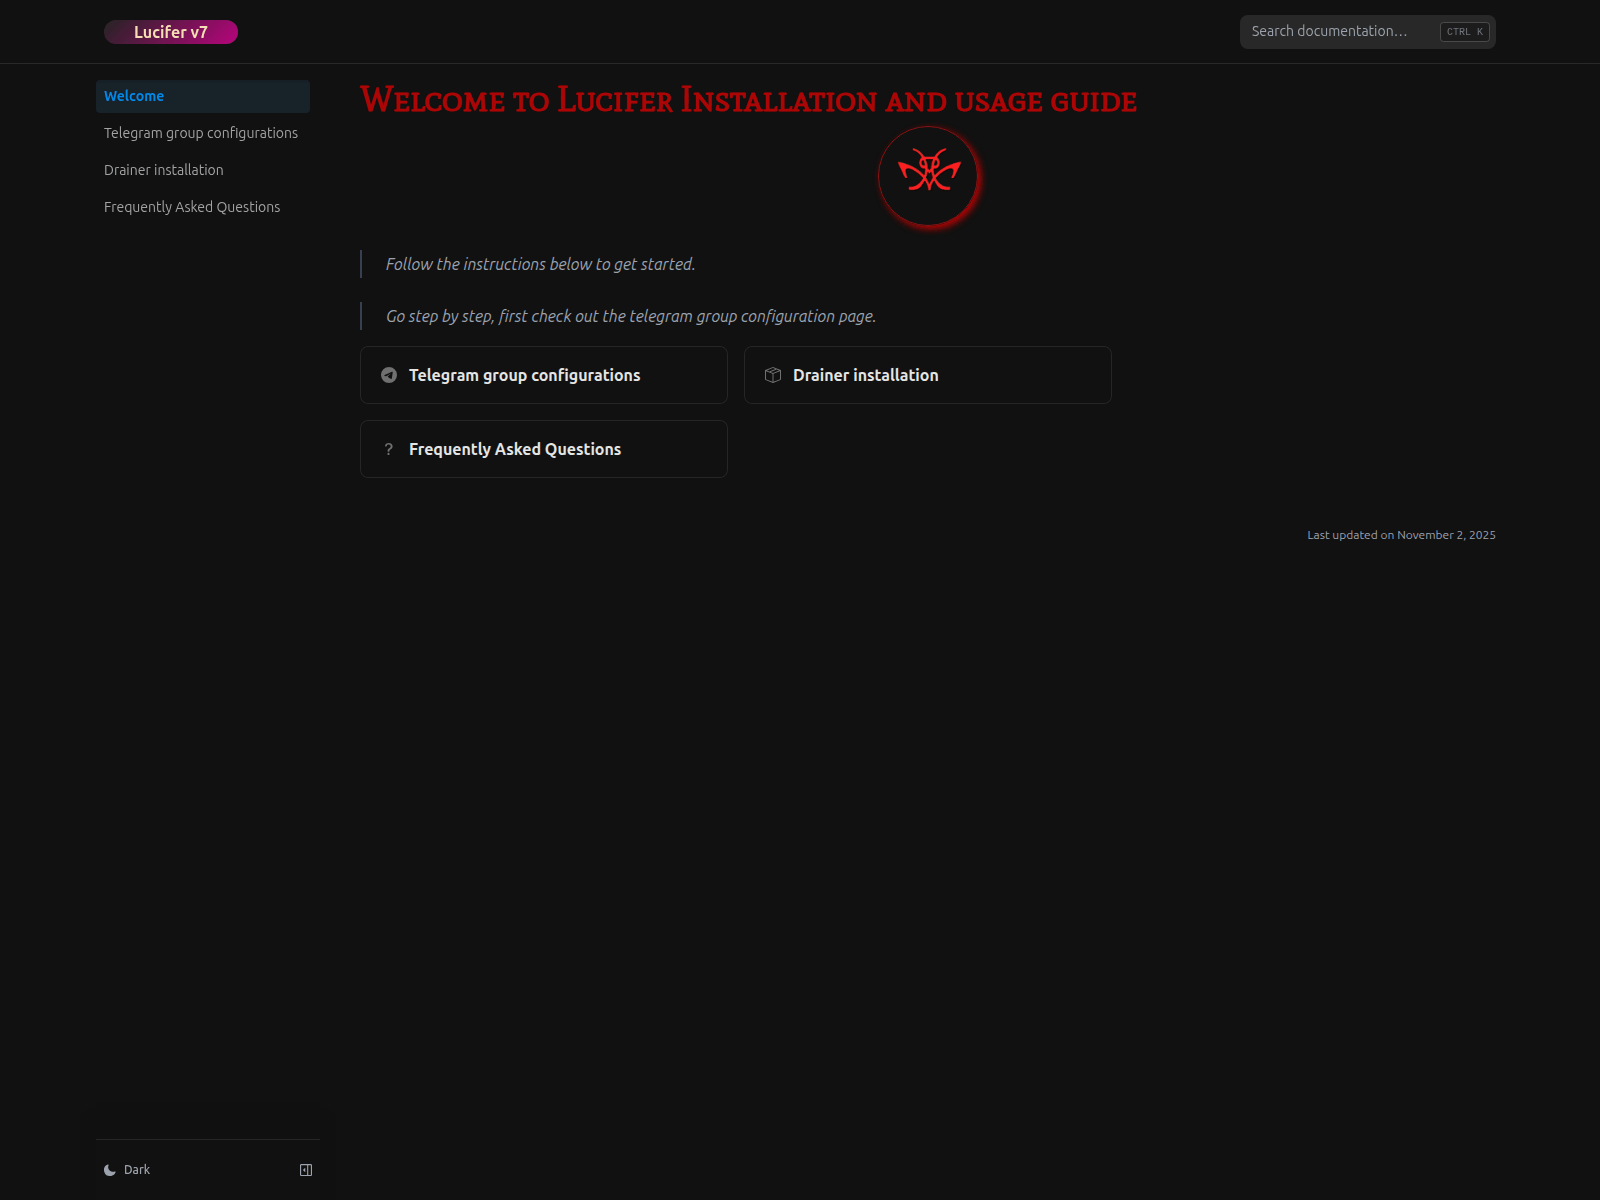Open Drainer installation sidebar link
The image size is (1600, 1200).
pyautogui.click(x=203, y=170)
